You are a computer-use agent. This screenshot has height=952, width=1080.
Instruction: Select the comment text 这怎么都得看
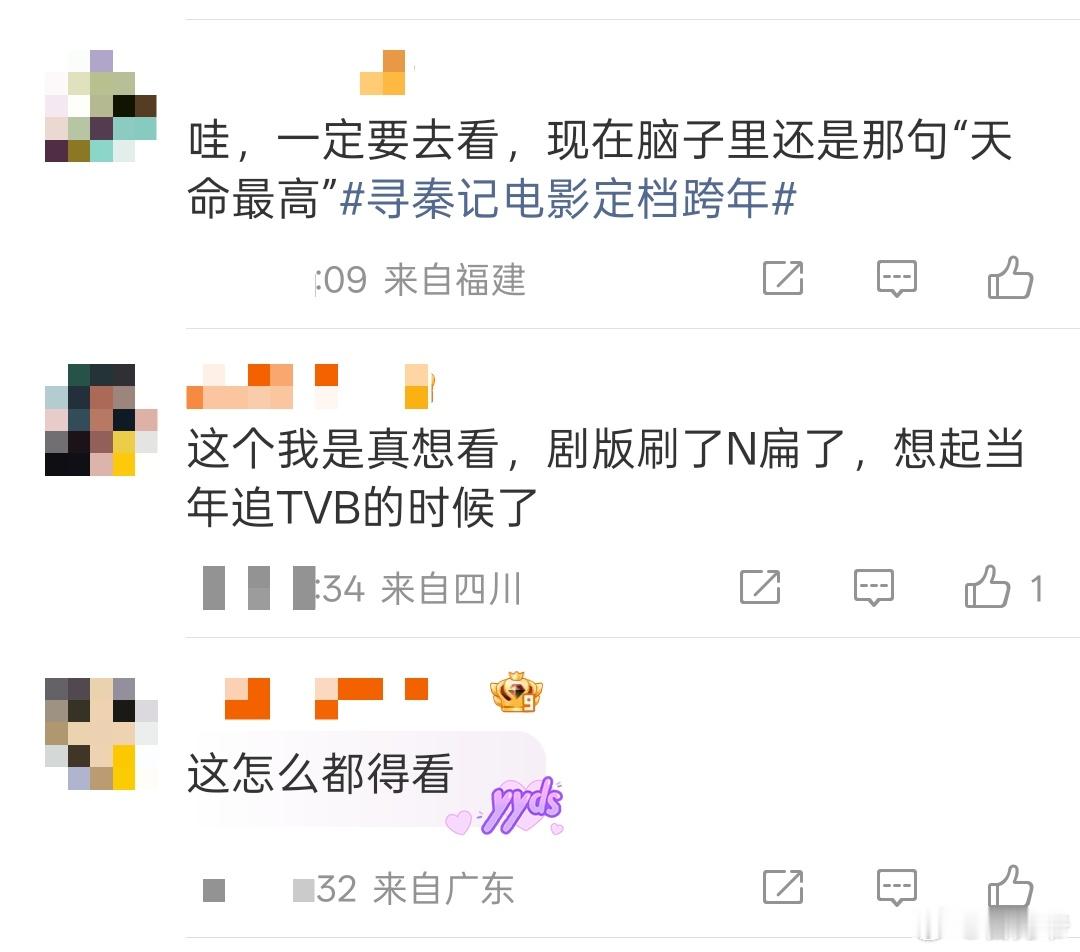click(x=320, y=773)
